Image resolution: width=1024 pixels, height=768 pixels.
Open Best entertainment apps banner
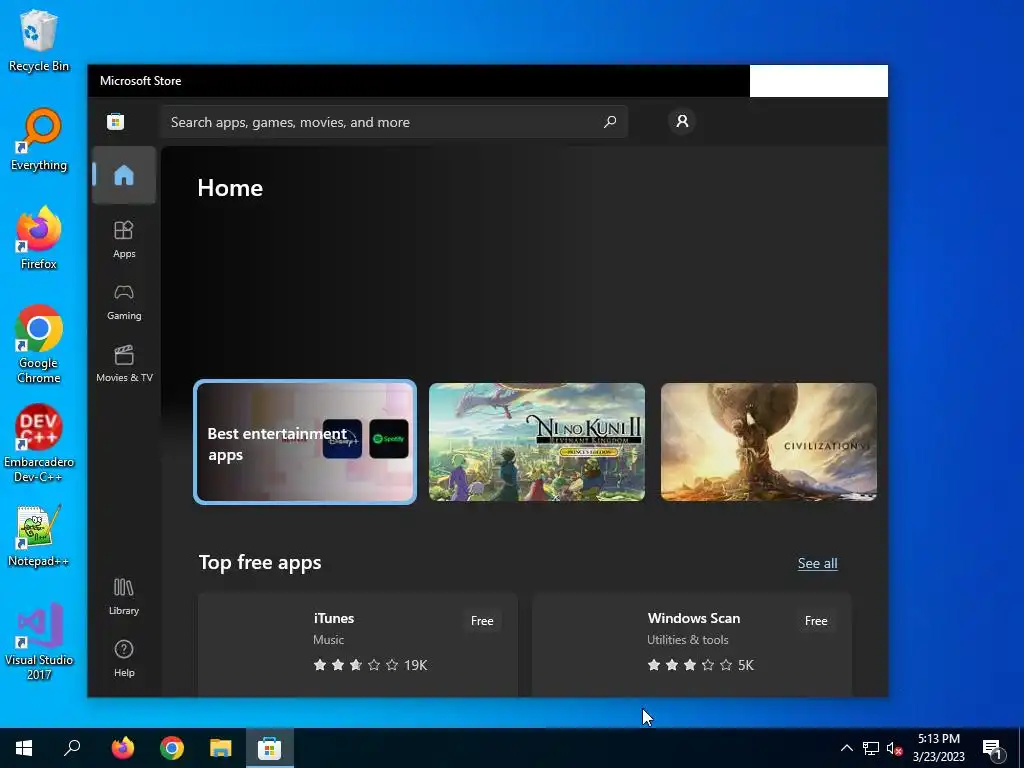tap(305, 442)
